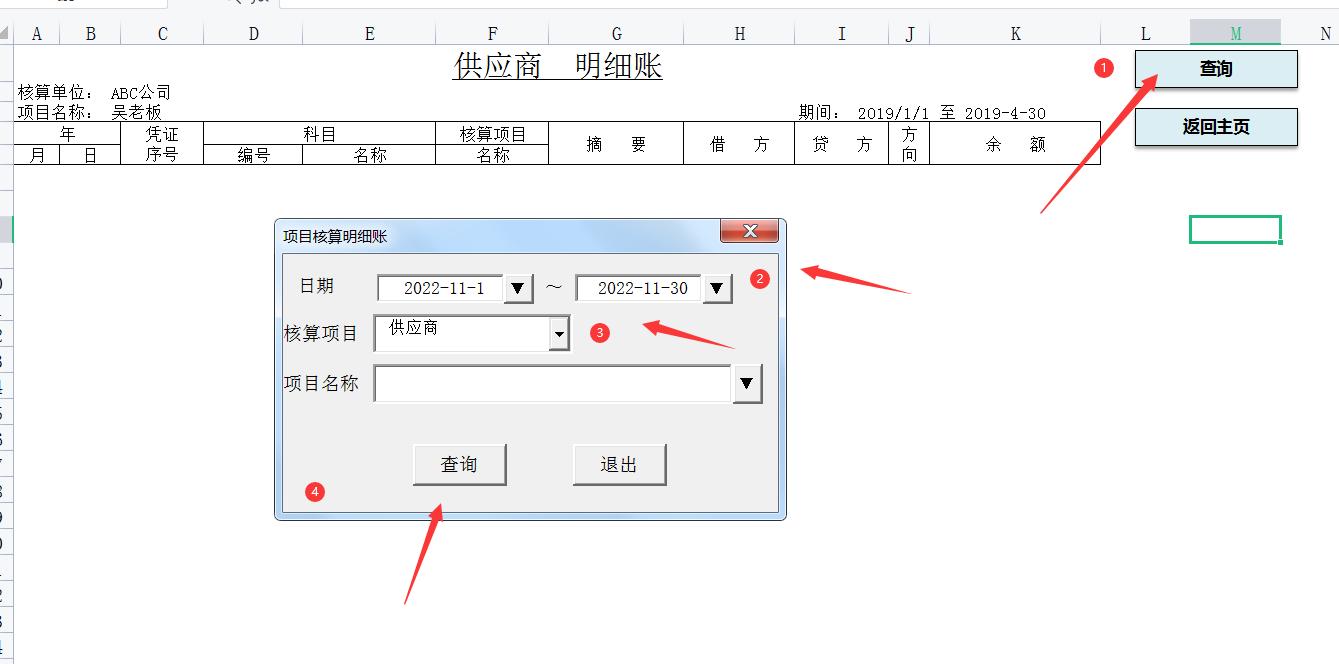Viewport: 1339px width, 664px height.
Task: Click the 借方 header cell in the table
Action: pos(738,141)
